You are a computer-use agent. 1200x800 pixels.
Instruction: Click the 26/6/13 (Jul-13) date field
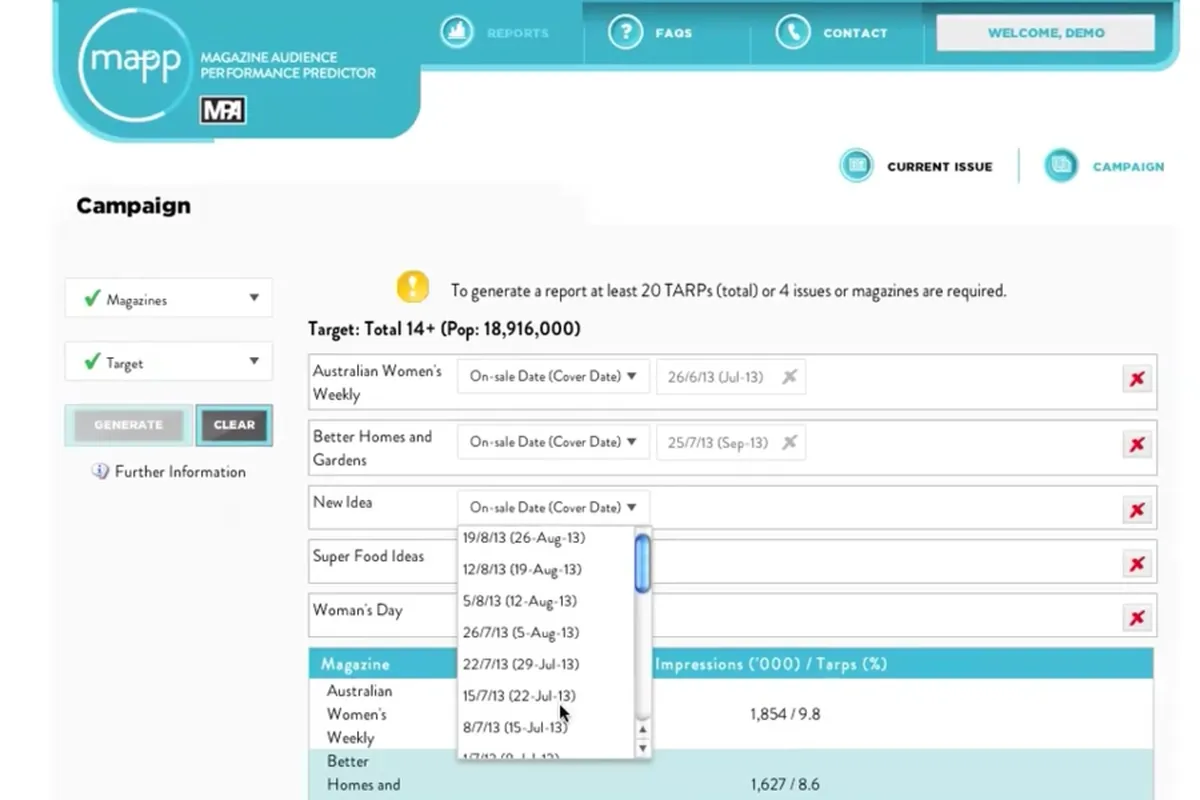731,377
